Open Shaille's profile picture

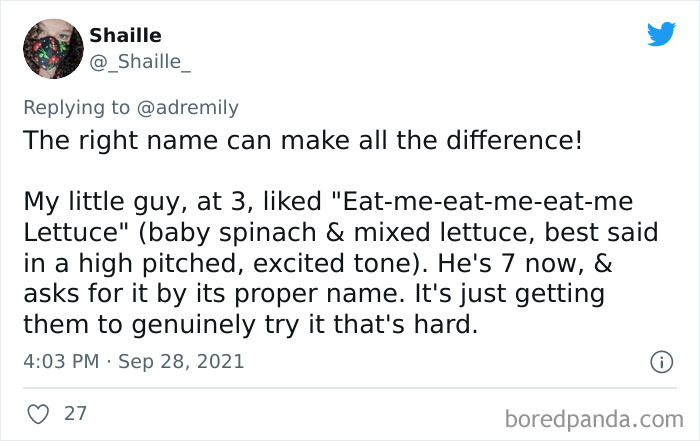click(50, 48)
